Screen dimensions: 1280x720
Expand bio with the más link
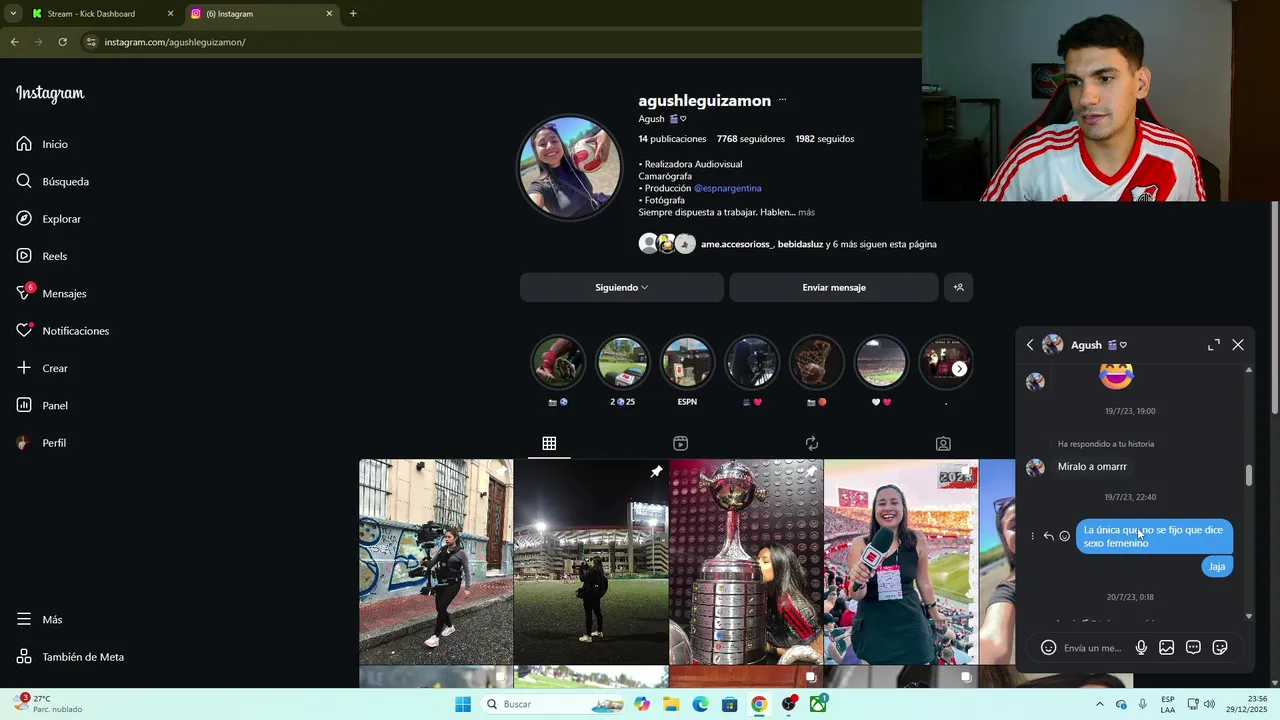point(806,212)
